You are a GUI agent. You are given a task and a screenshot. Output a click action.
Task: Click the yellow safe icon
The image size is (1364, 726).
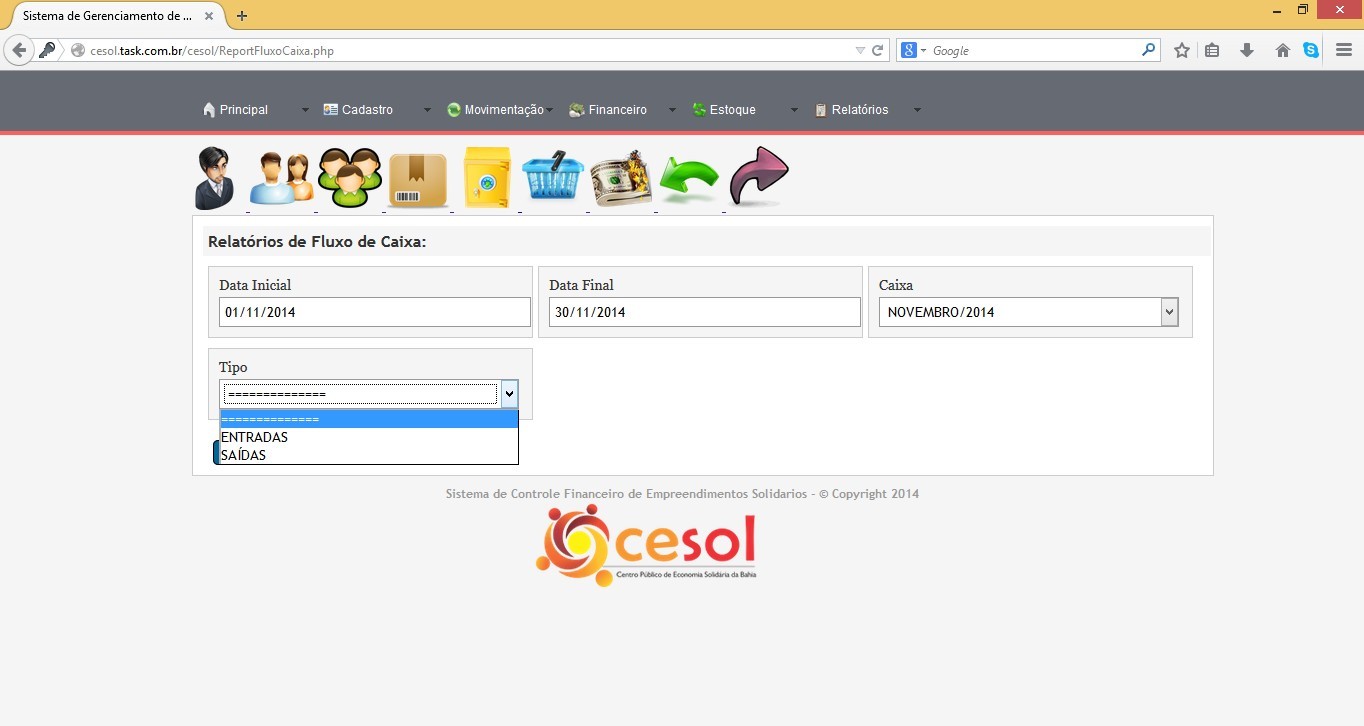[x=487, y=178]
